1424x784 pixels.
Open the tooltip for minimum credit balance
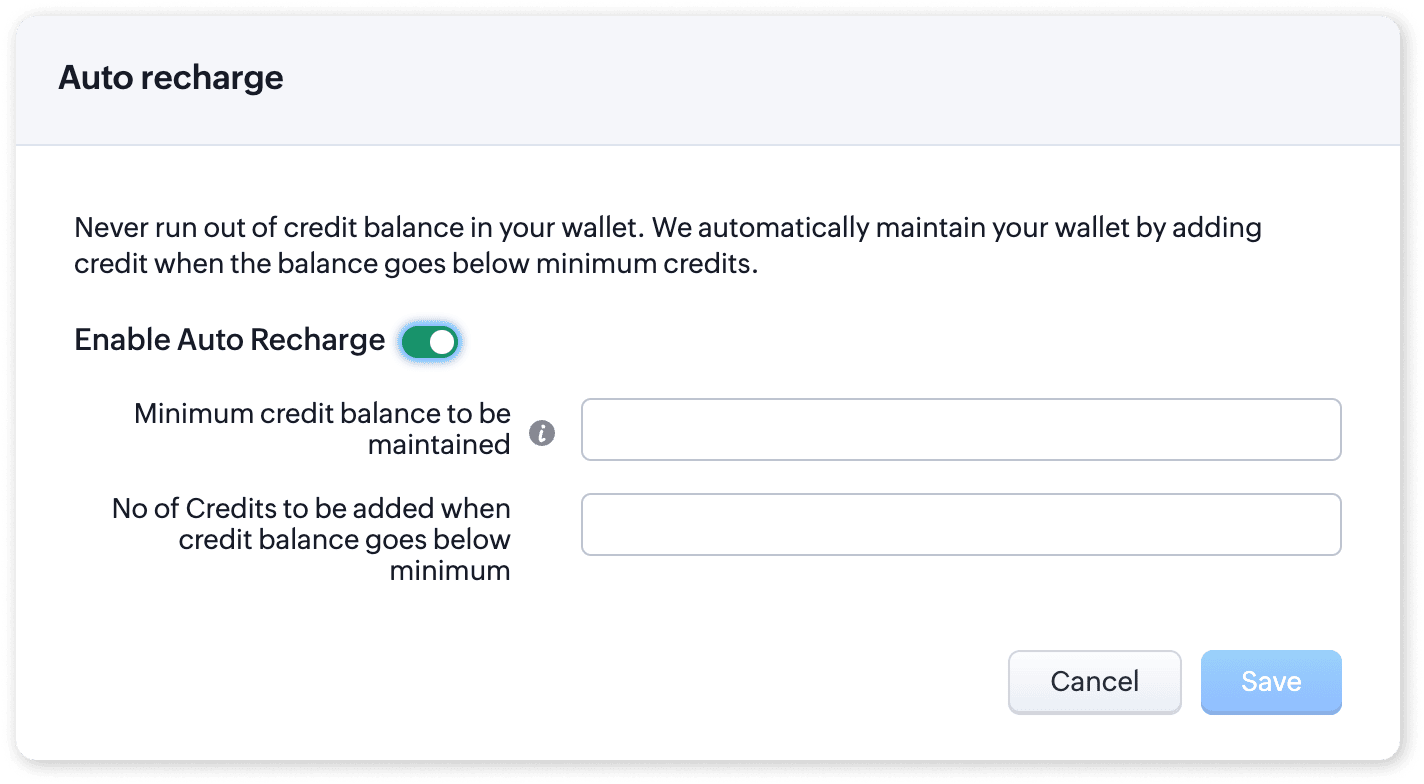coord(542,433)
